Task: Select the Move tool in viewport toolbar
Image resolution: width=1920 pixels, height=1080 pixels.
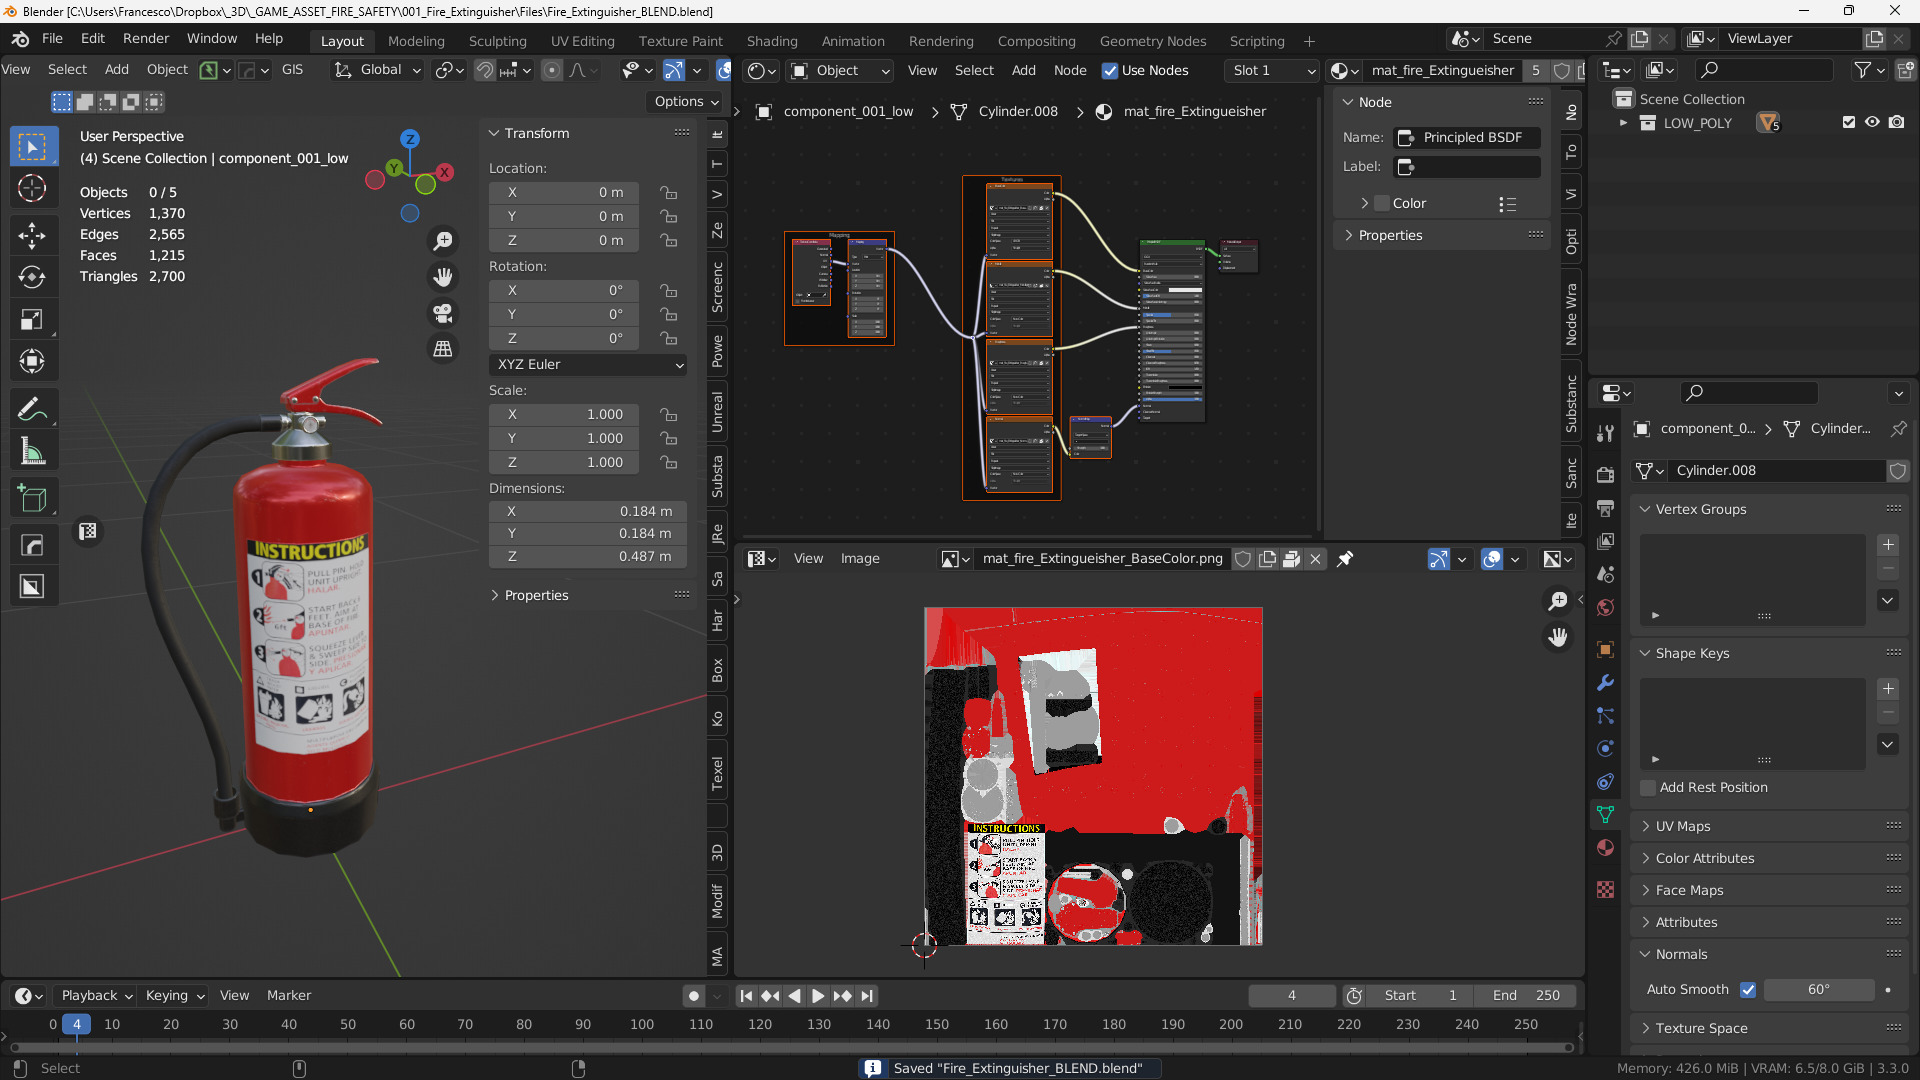Action: click(x=32, y=235)
